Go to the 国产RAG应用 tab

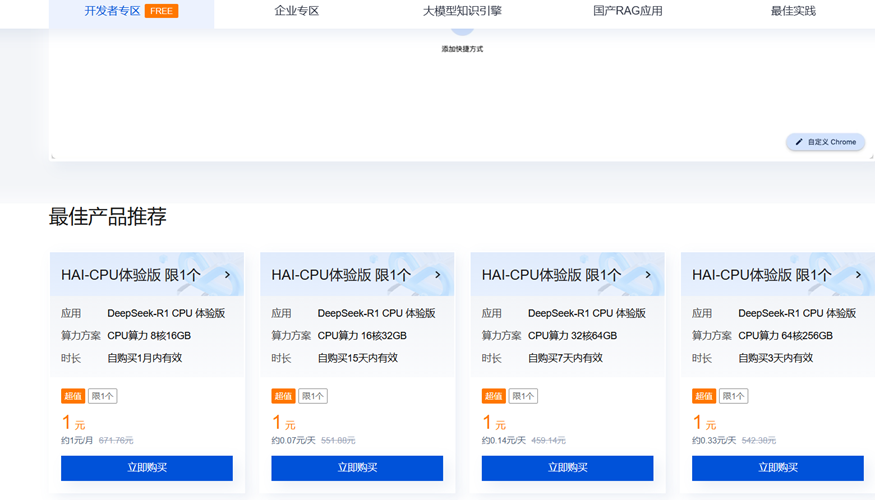click(x=627, y=11)
